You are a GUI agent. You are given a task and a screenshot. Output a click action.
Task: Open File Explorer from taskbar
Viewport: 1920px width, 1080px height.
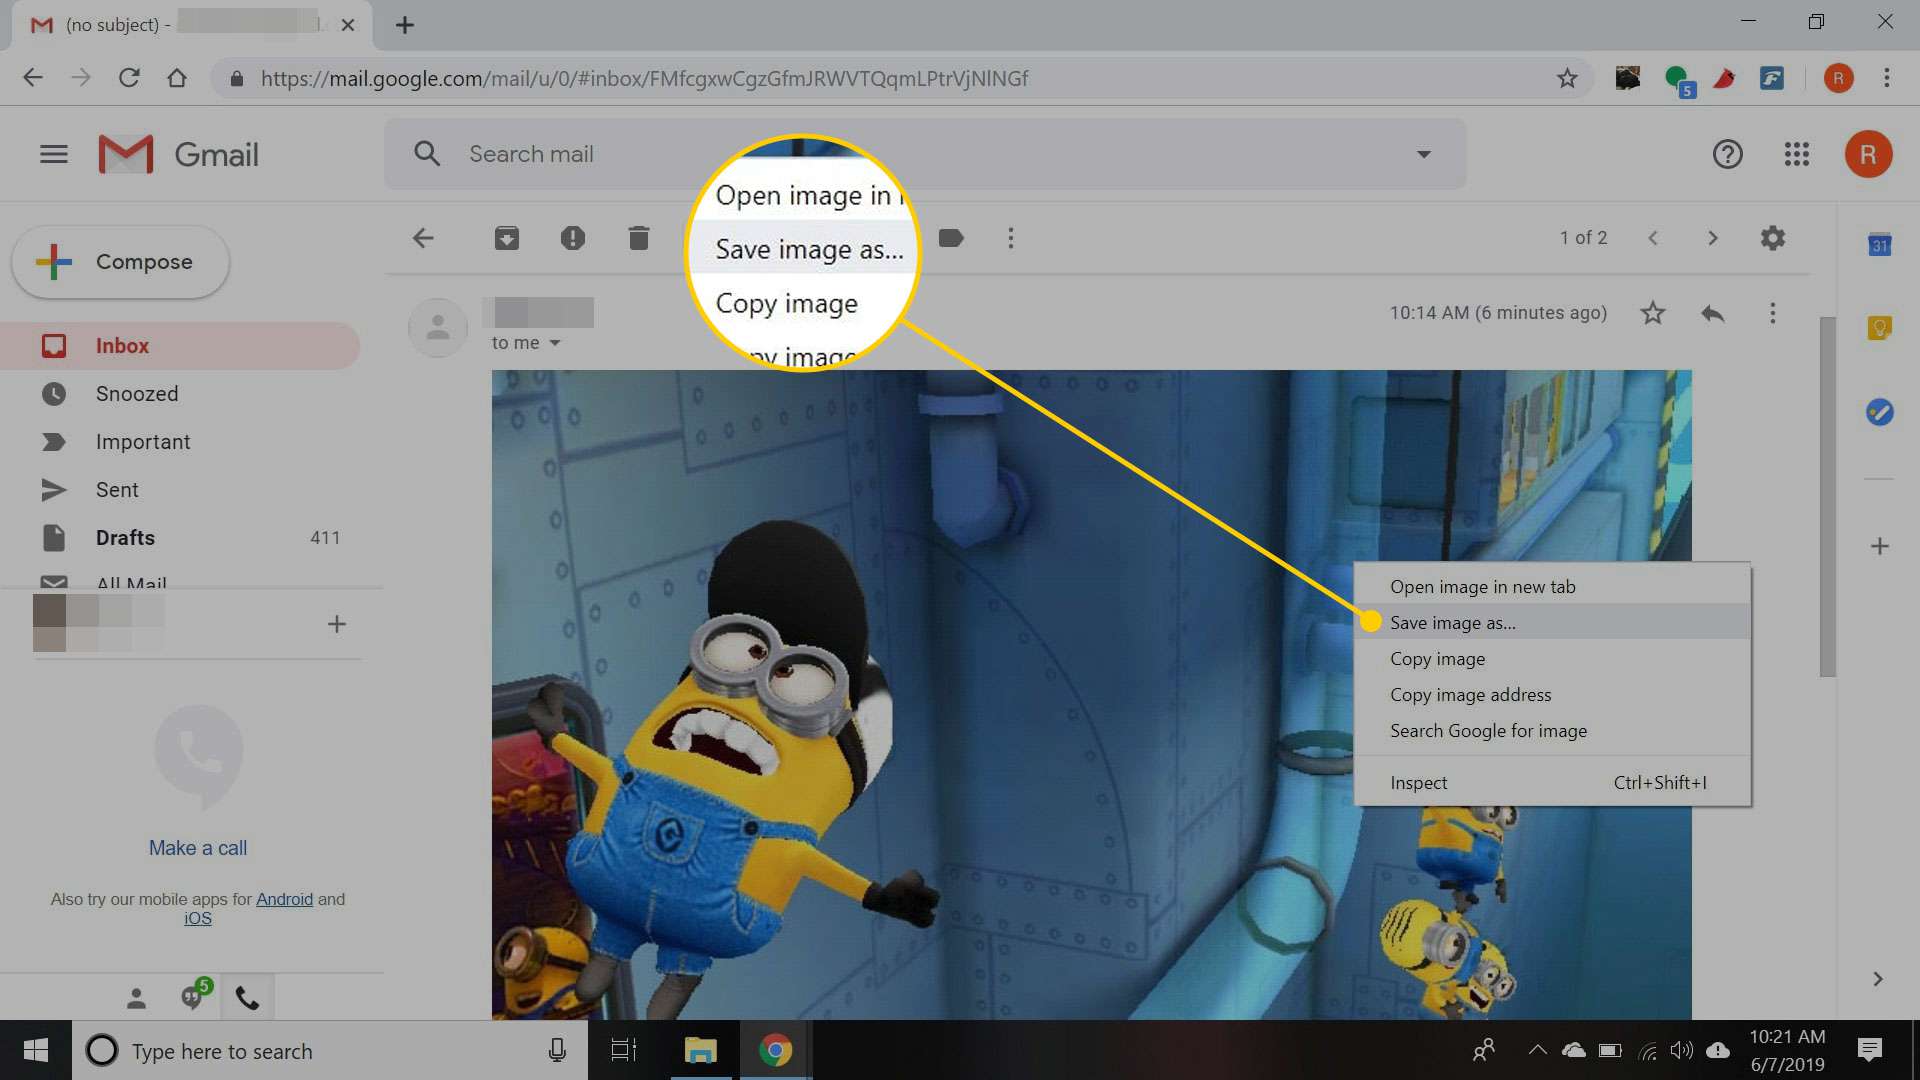[700, 1050]
